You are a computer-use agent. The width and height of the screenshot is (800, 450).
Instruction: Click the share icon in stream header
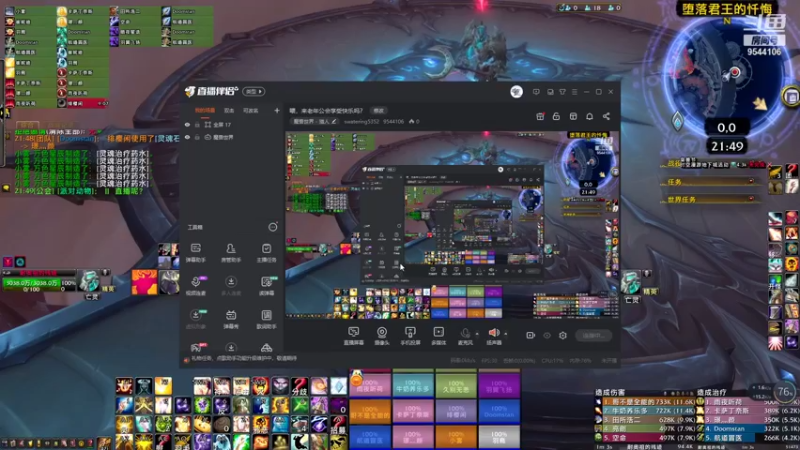pyautogui.click(x=606, y=116)
